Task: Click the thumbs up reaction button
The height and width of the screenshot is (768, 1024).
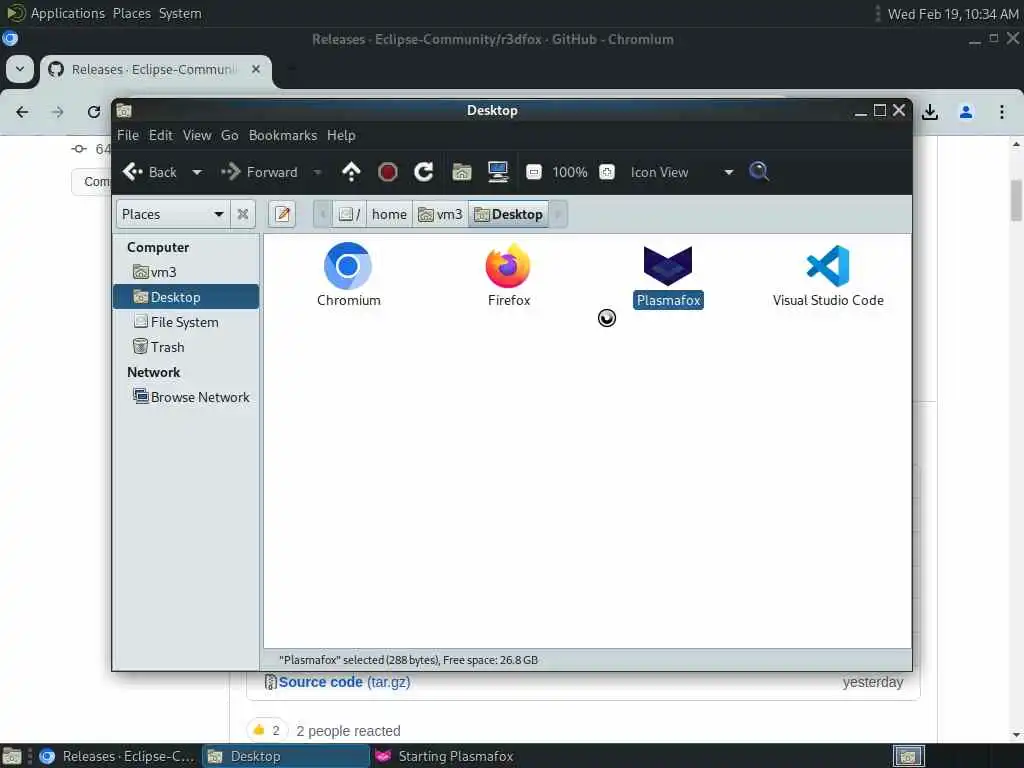Action: pos(267,730)
